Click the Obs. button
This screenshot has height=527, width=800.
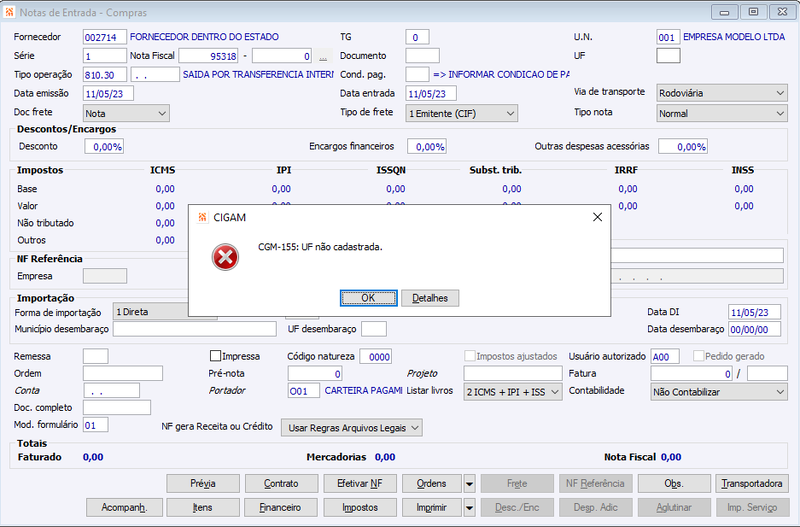click(674, 484)
